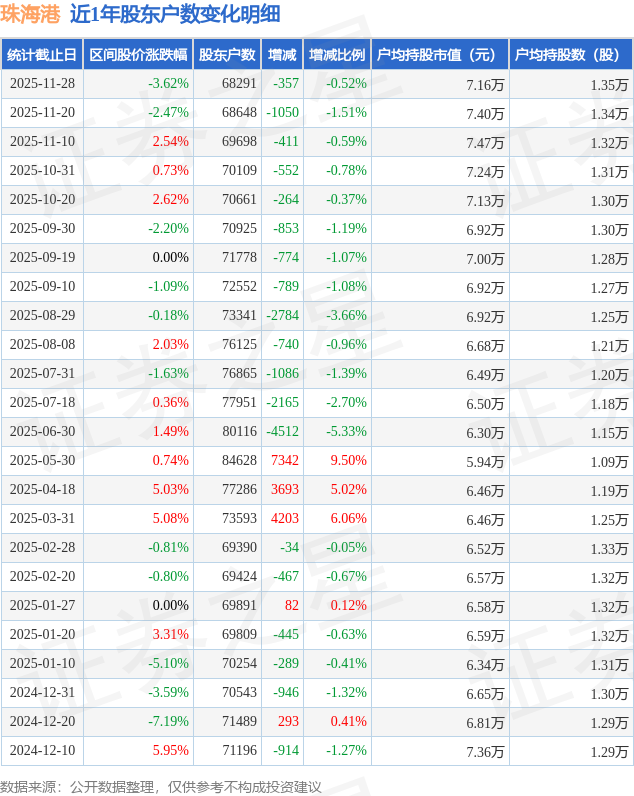Click the 2025-06-30 date cell
This screenshot has width=634, height=796.
42,432
